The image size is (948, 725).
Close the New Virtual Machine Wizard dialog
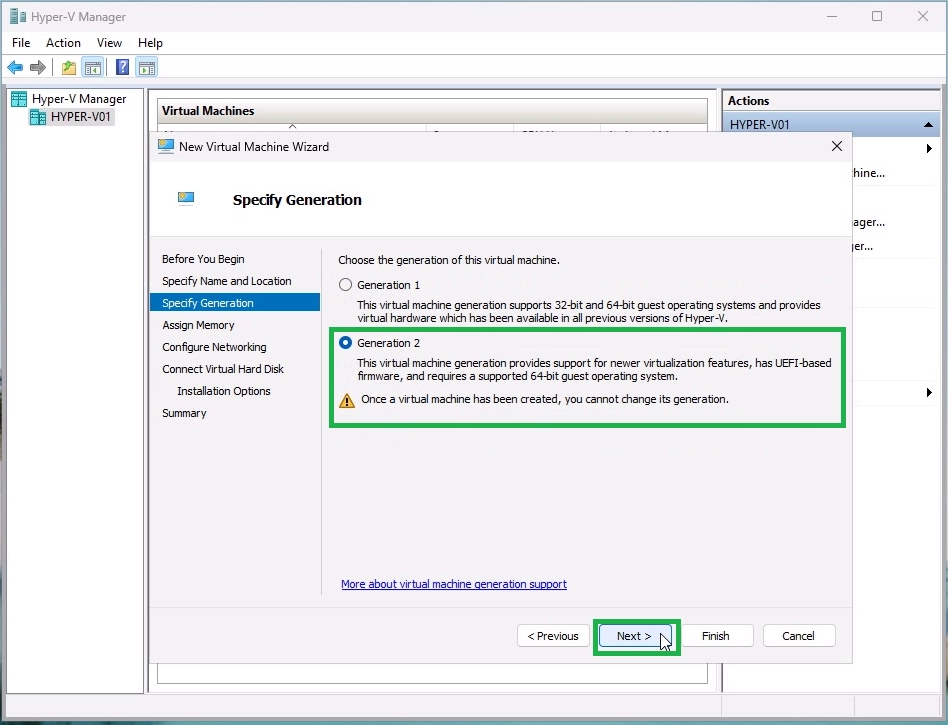(837, 146)
